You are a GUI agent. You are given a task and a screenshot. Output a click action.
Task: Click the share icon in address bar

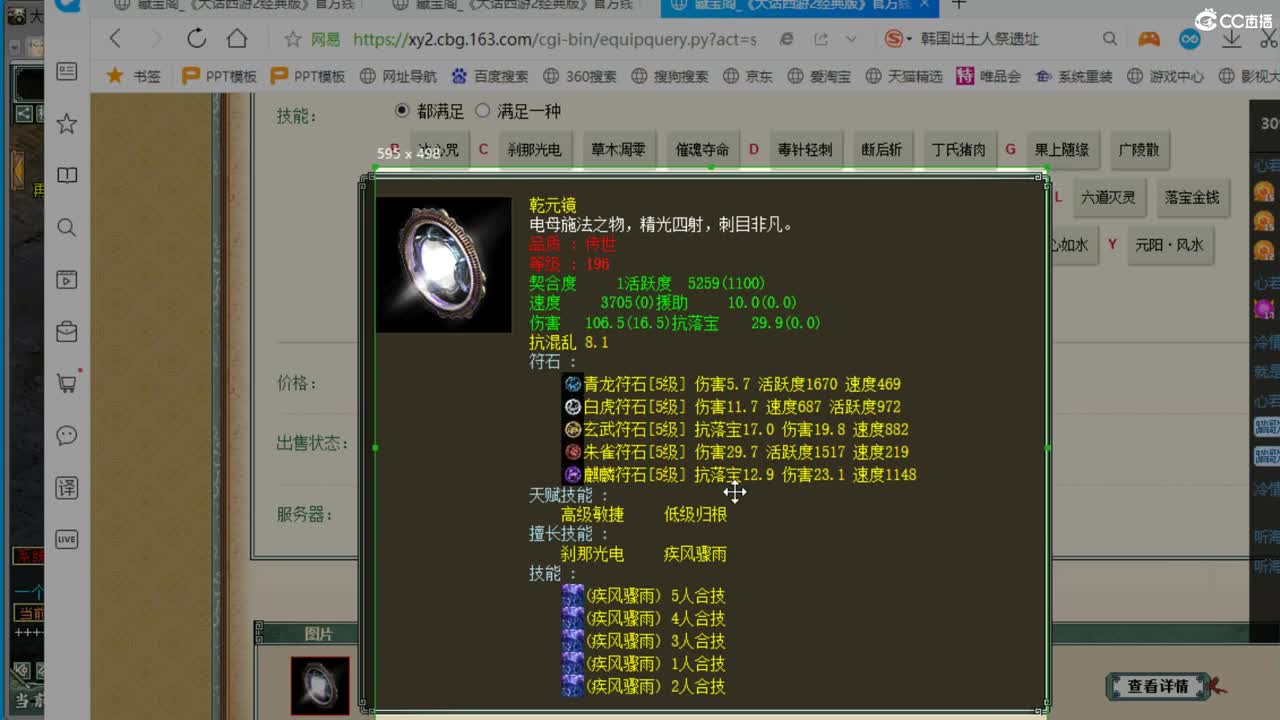821,39
